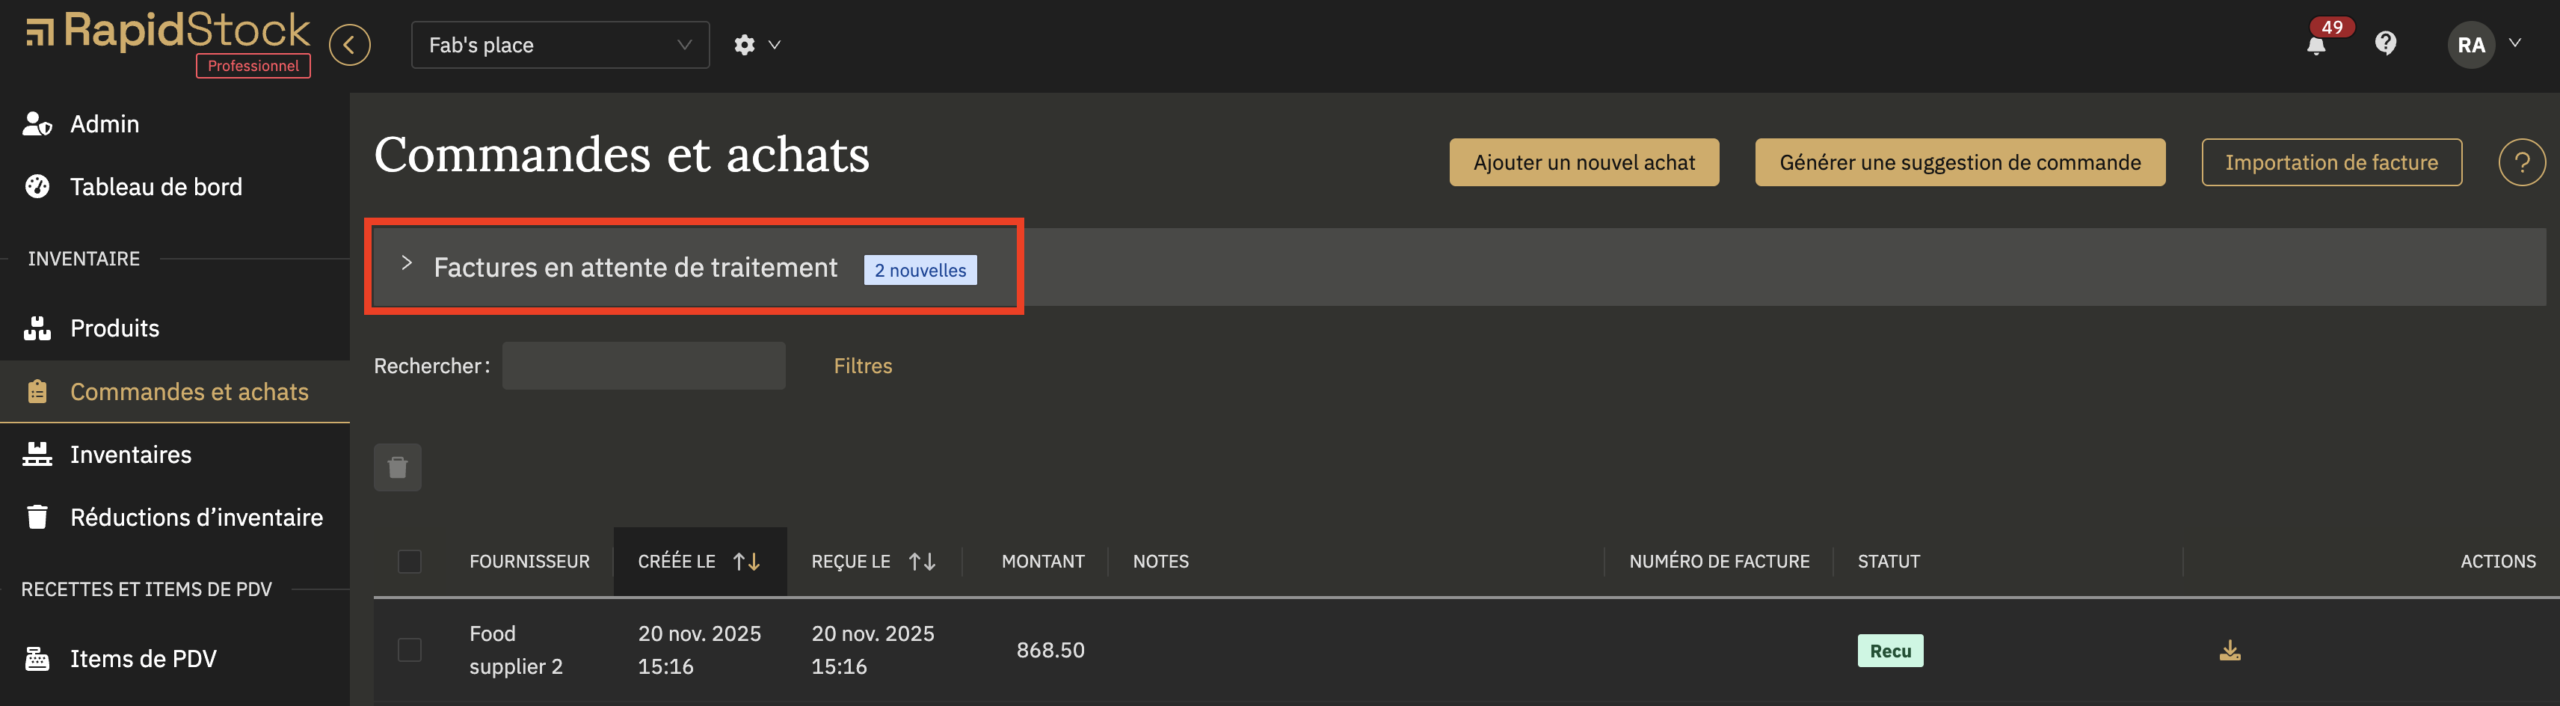Download the Food supplier 2 invoice
This screenshot has height=706, width=2560.
click(x=2230, y=651)
